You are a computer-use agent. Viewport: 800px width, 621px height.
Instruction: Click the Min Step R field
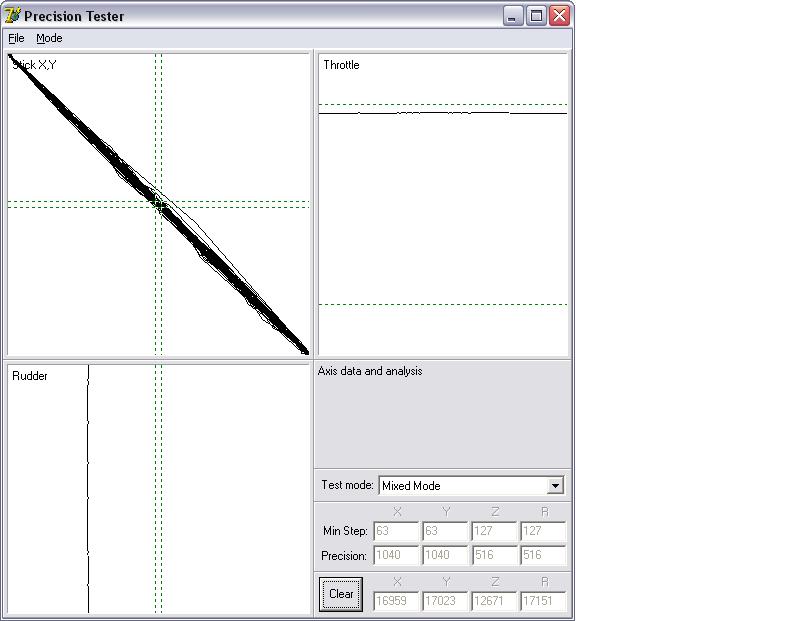[x=543, y=531]
